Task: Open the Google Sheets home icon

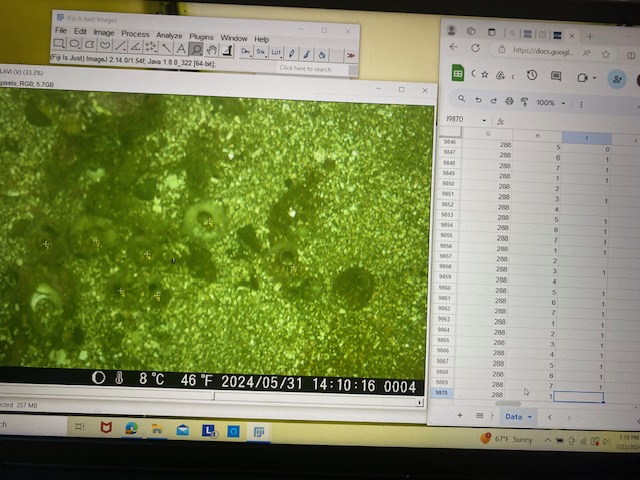Action: pos(458,73)
